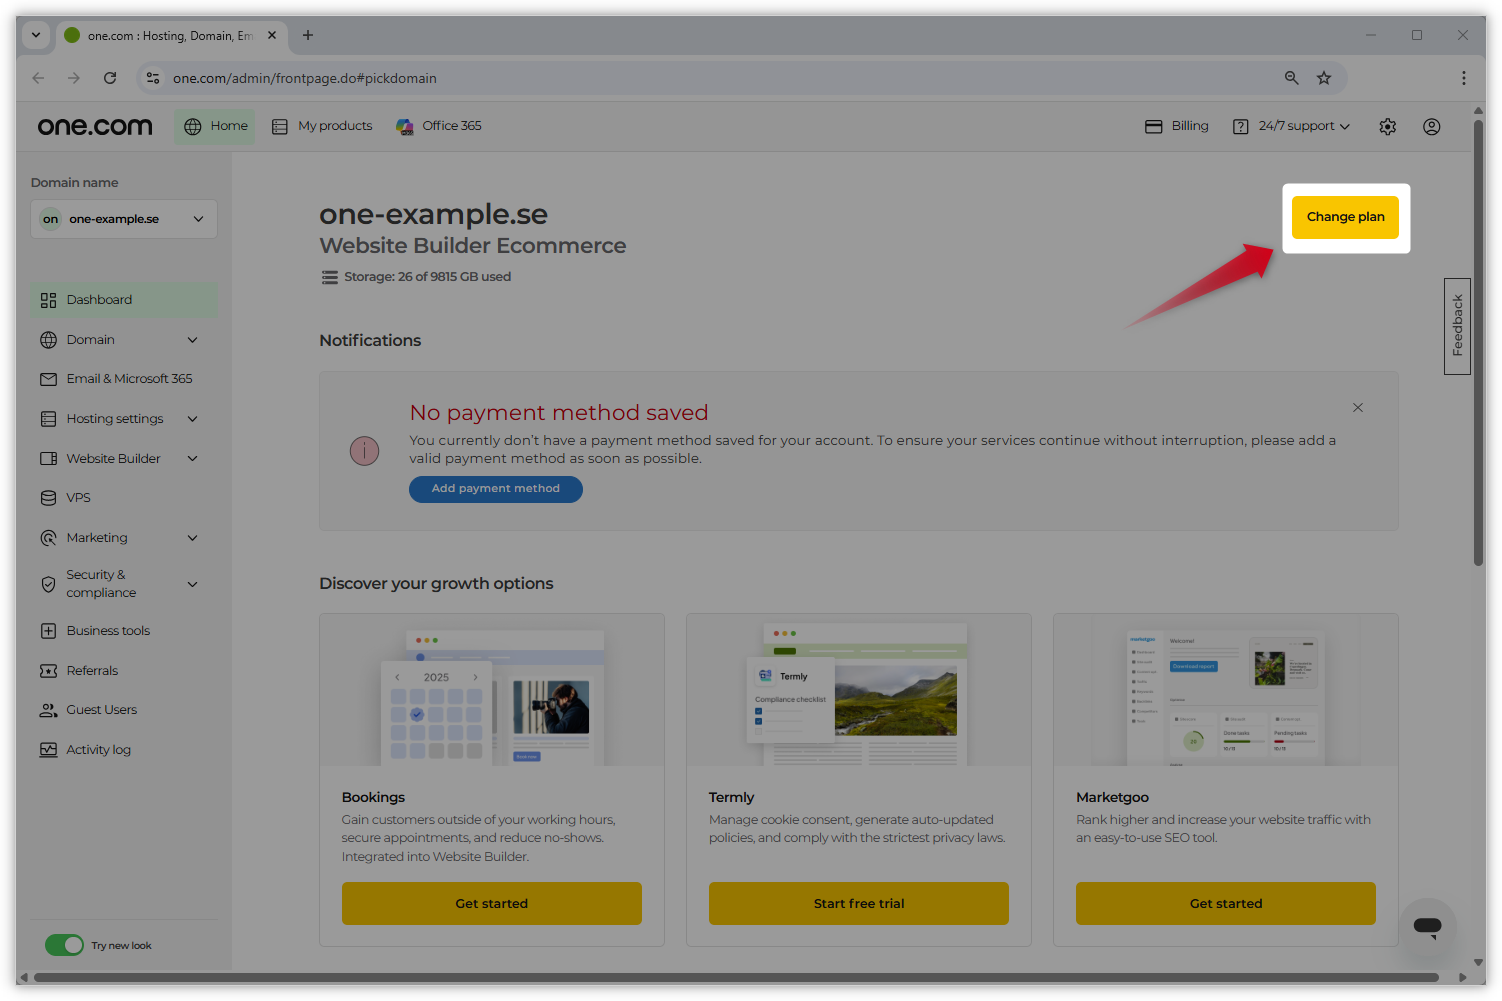Image resolution: width=1502 pixels, height=1001 pixels.
Task: Select Dashboard in the sidebar
Action: (124, 300)
